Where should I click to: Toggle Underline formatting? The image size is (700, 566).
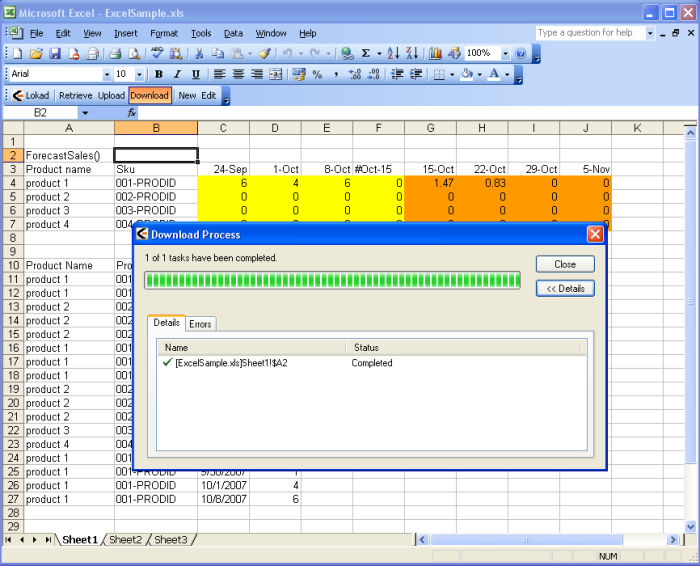tap(196, 75)
